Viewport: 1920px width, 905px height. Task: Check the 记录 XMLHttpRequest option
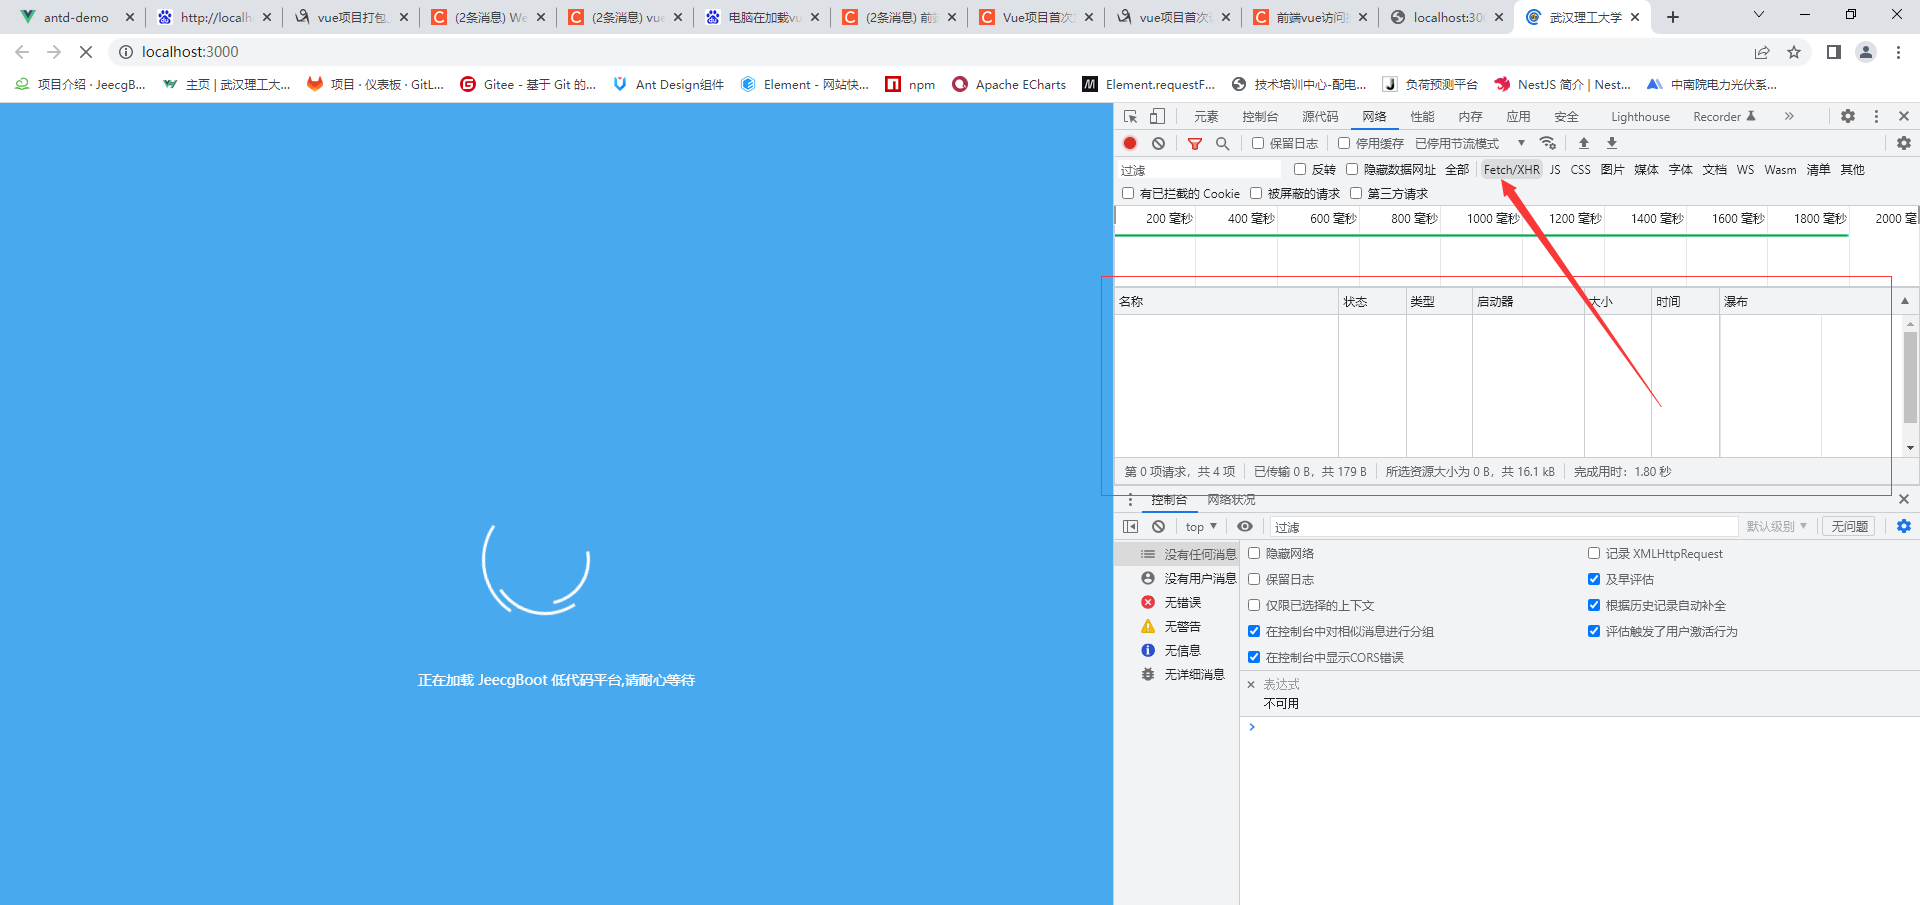click(x=1594, y=553)
